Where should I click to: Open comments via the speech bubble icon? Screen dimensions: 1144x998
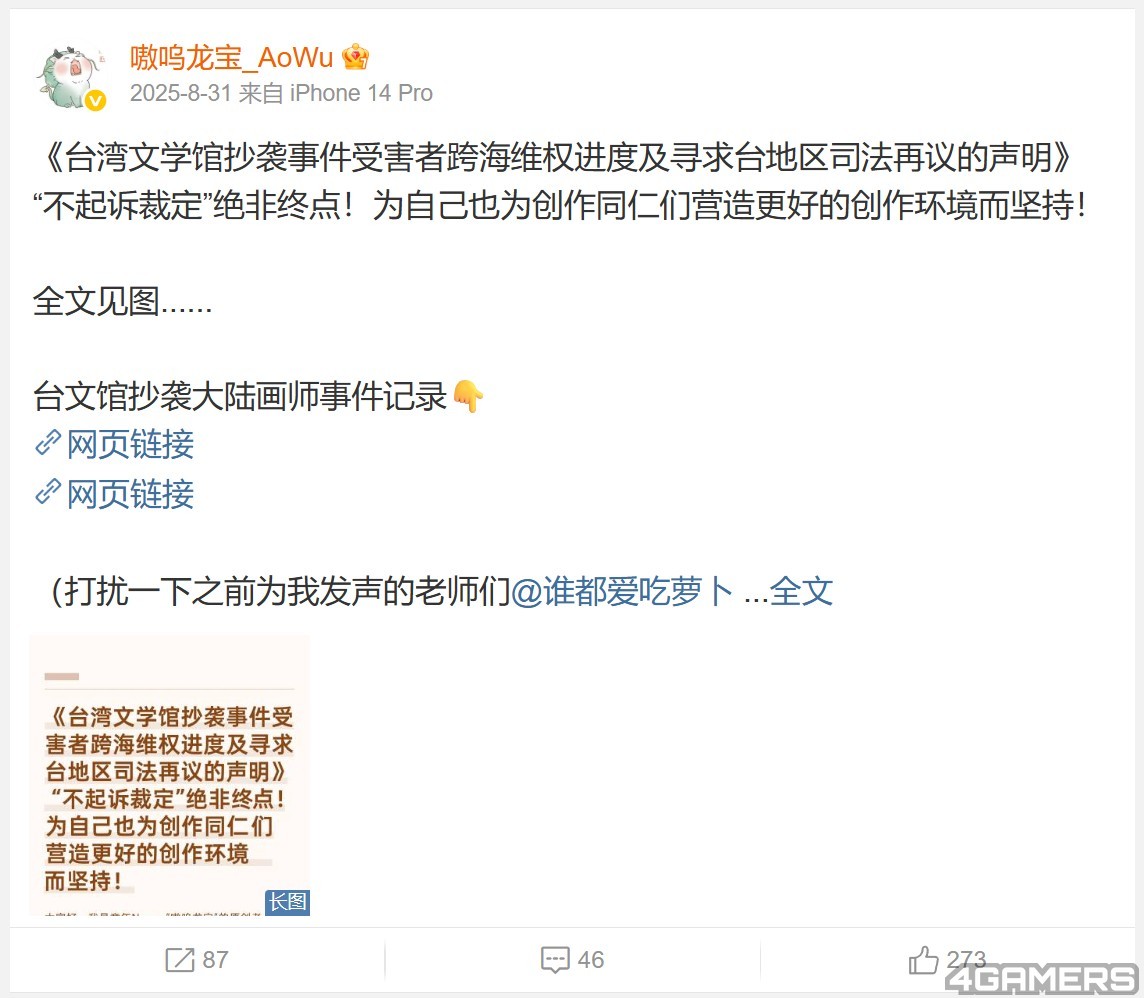pyautogui.click(x=555, y=960)
